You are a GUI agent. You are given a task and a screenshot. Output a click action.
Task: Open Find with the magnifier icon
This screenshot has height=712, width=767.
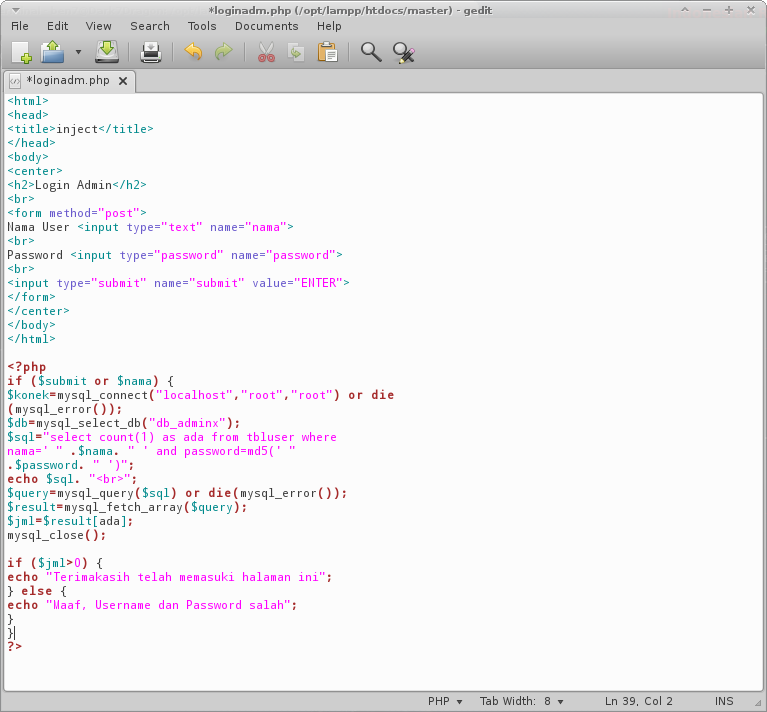[x=371, y=52]
